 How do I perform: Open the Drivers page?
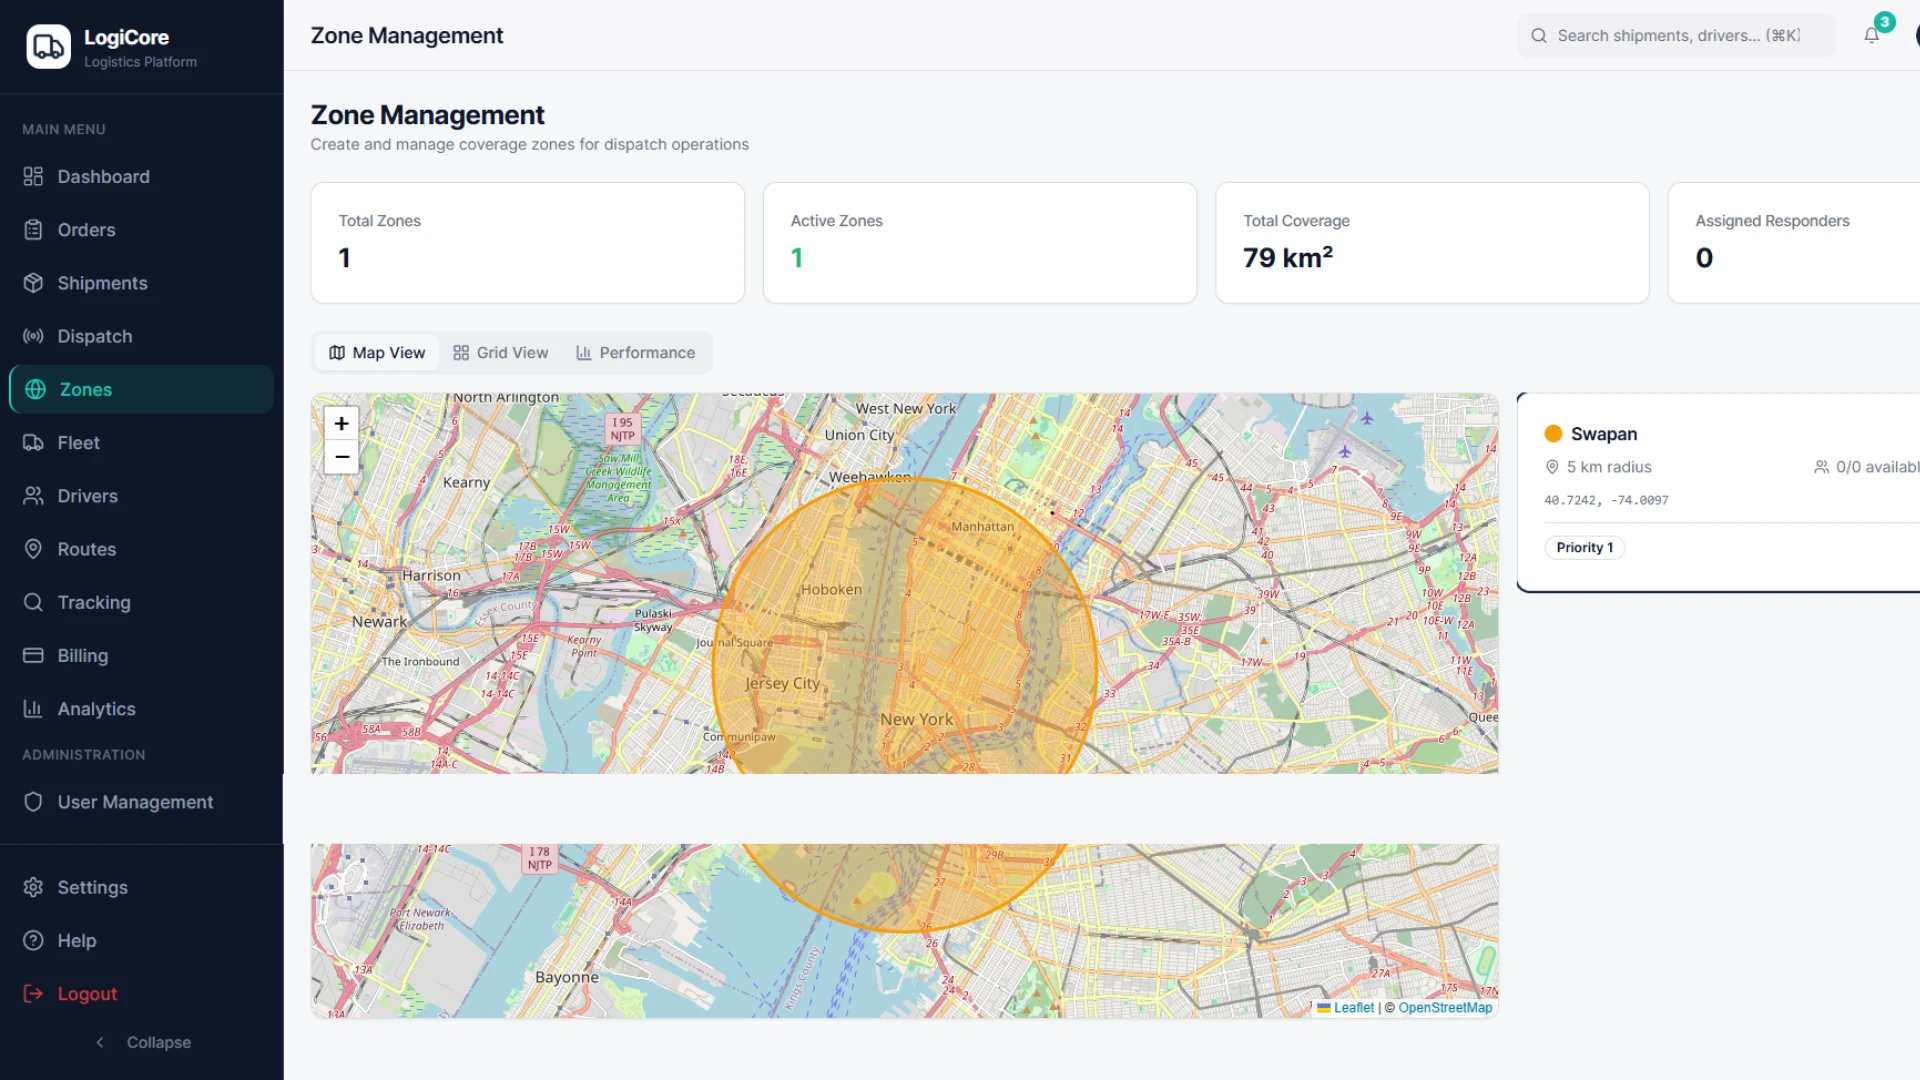coord(141,496)
